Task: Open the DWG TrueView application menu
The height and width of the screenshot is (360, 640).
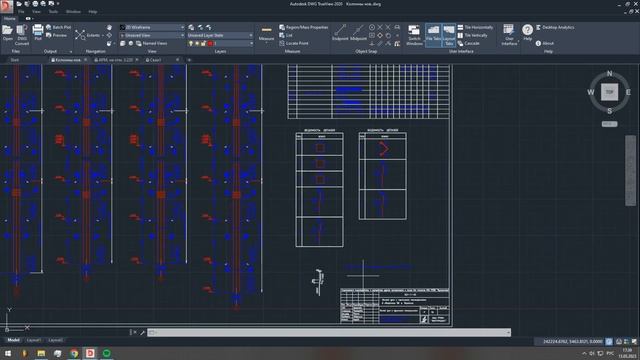Action: click(7, 6)
